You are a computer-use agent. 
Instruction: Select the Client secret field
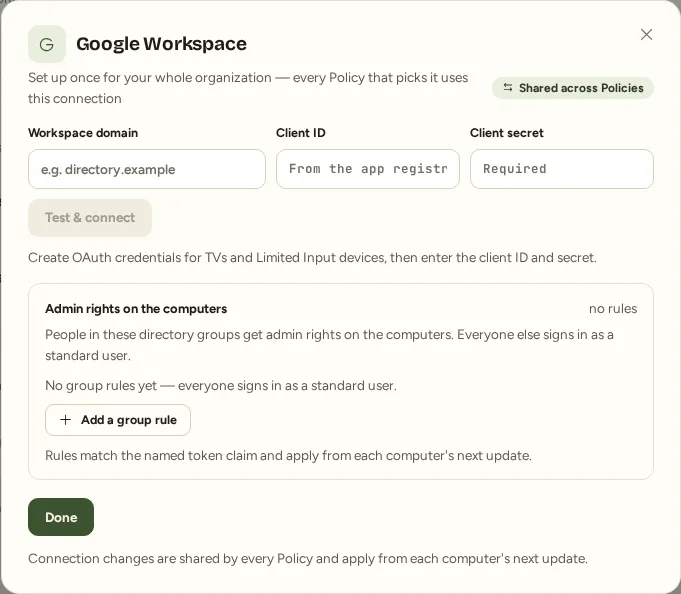pos(562,169)
